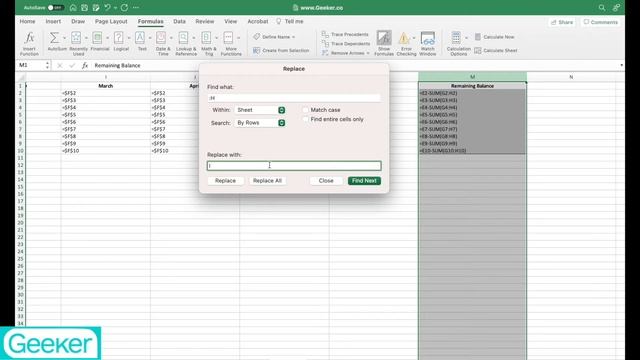The height and width of the screenshot is (360, 640).
Task: Click the Replace All button
Action: pyautogui.click(x=267, y=180)
